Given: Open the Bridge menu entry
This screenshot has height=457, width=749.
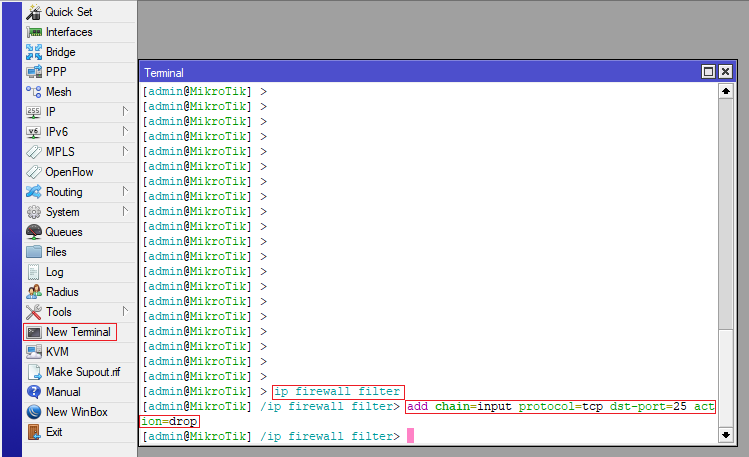Looking at the screenshot, I should click(61, 52).
